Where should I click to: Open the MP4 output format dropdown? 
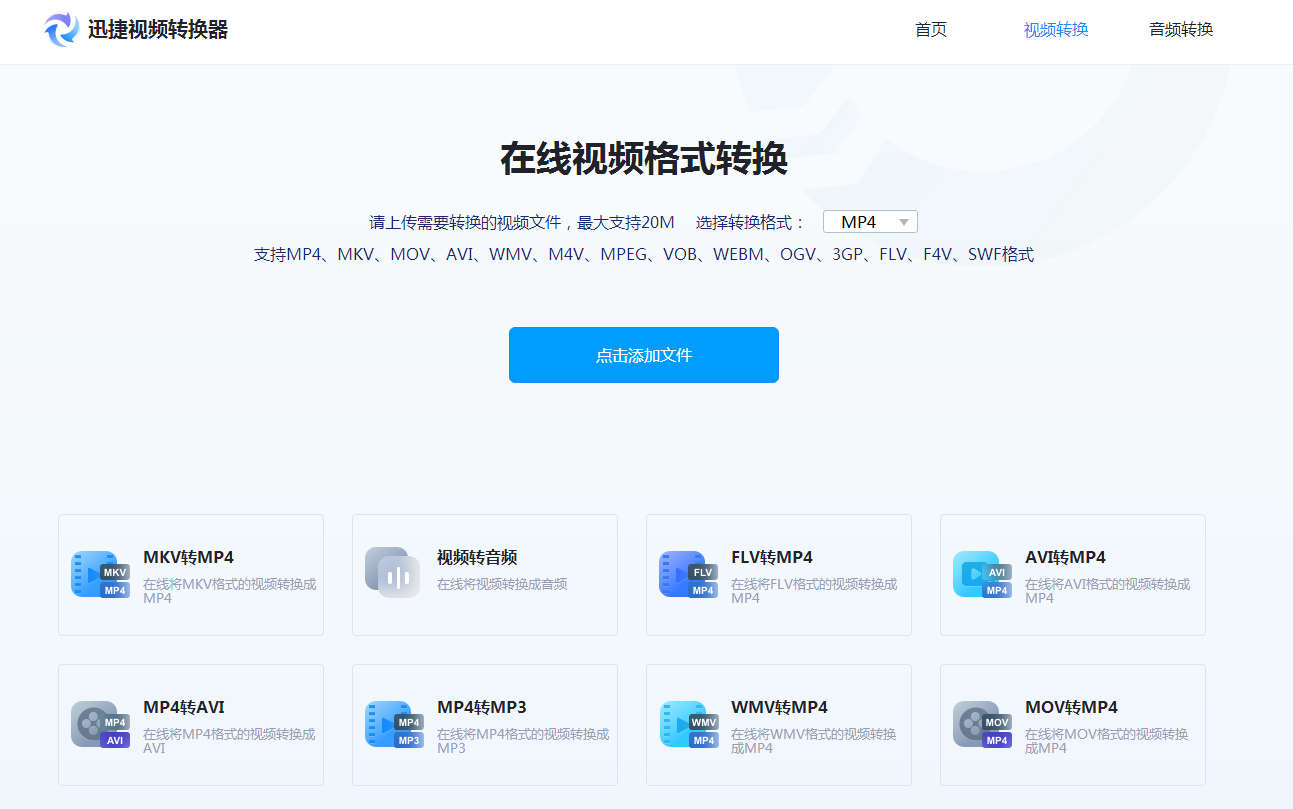pyautogui.click(x=870, y=222)
